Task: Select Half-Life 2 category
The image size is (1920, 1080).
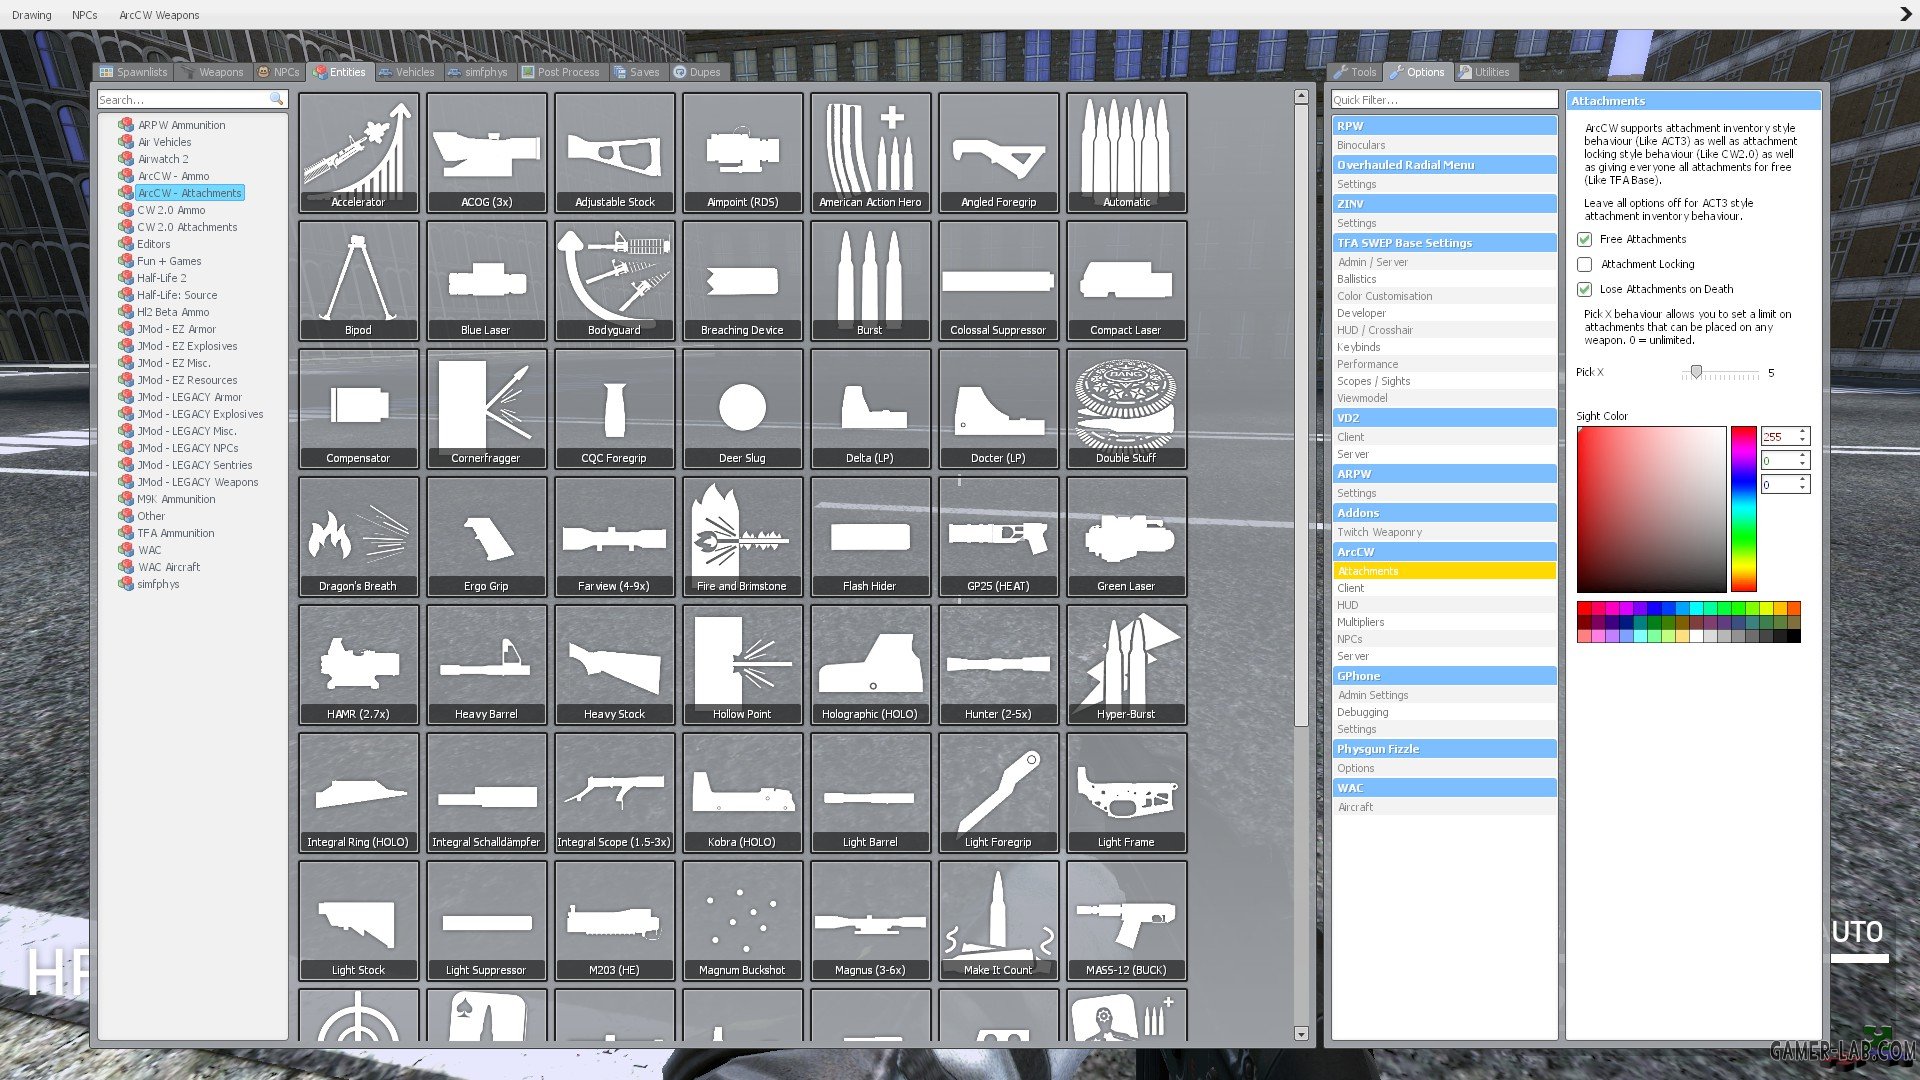Action: tap(162, 278)
